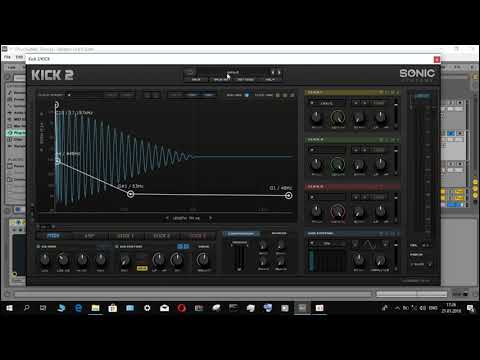Click SAVE AS in the Kick 2 header

(221, 80)
